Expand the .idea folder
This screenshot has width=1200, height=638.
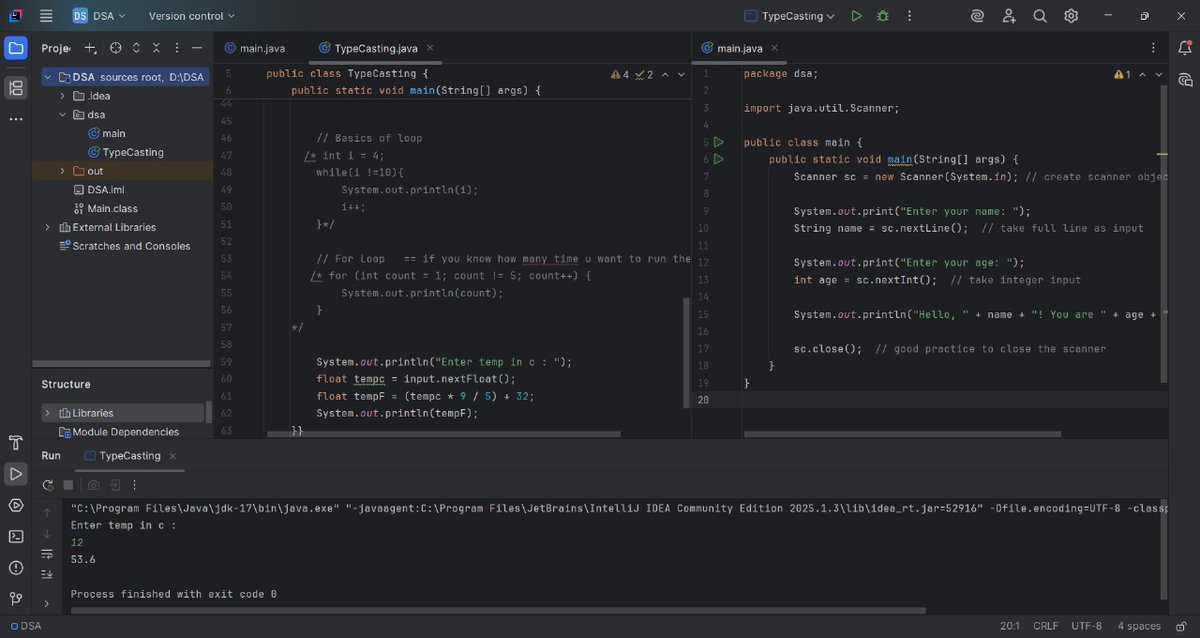point(63,96)
